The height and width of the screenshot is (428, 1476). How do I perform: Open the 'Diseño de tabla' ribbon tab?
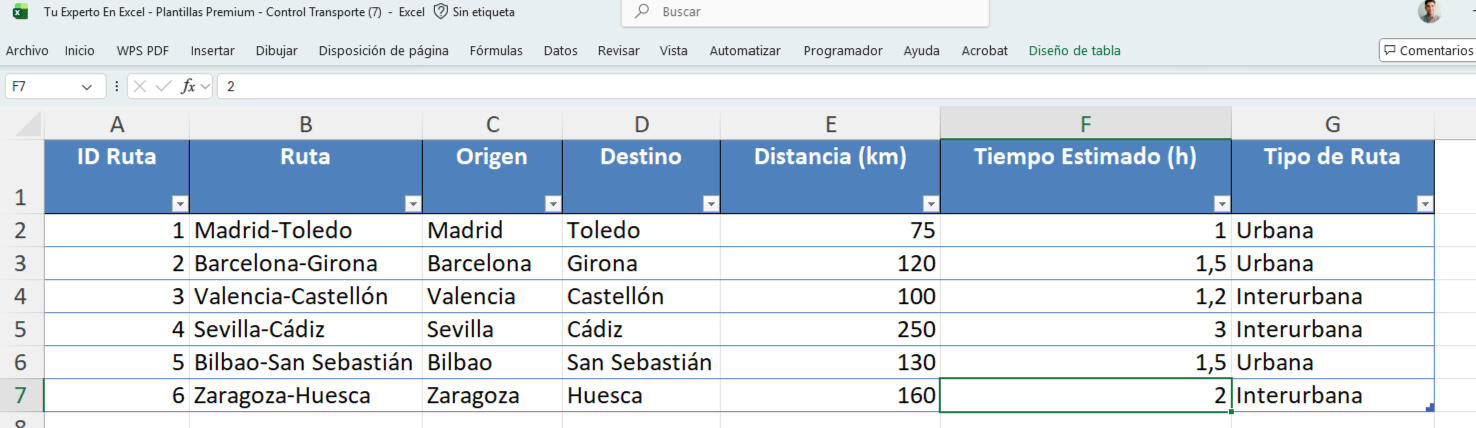(1074, 51)
